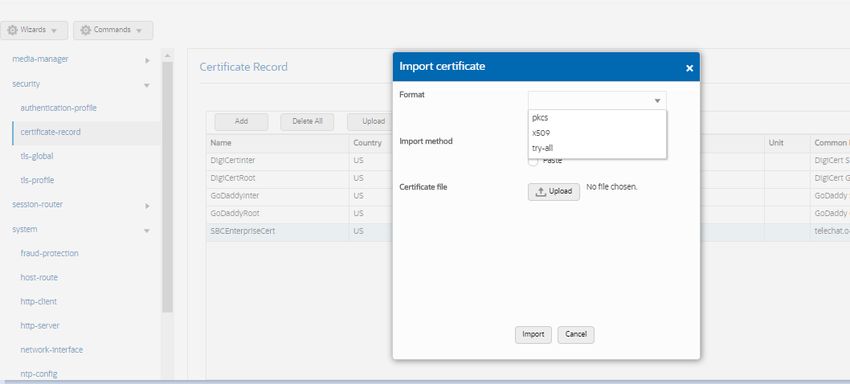Open tls-global configuration
The image size is (850, 384).
[37, 156]
